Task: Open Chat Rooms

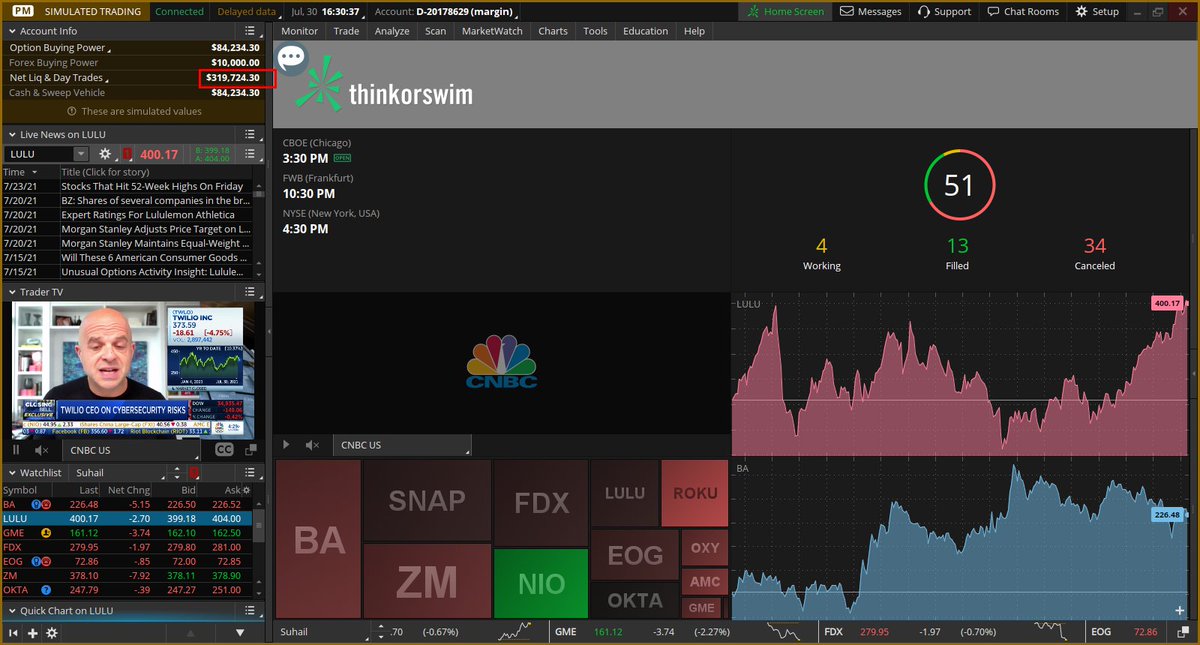Action: coord(1022,11)
